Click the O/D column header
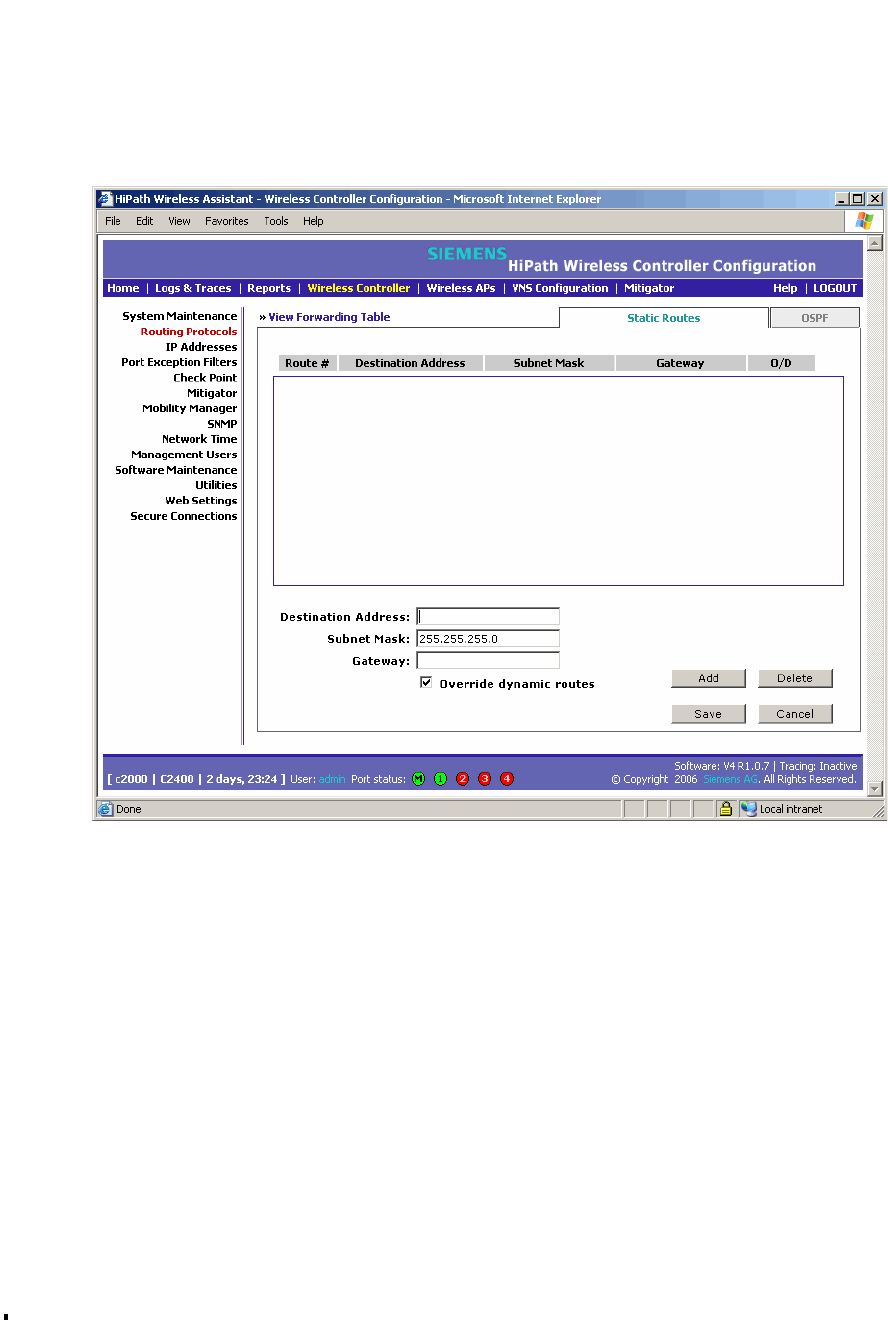The image size is (888, 1320). pos(781,363)
